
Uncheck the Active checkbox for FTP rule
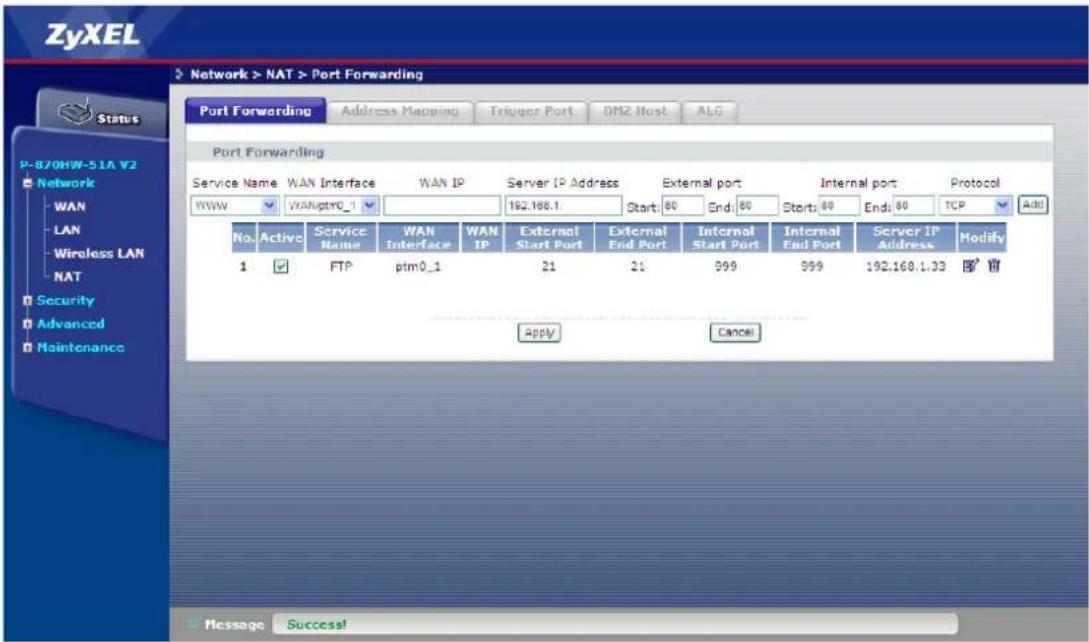point(281,266)
